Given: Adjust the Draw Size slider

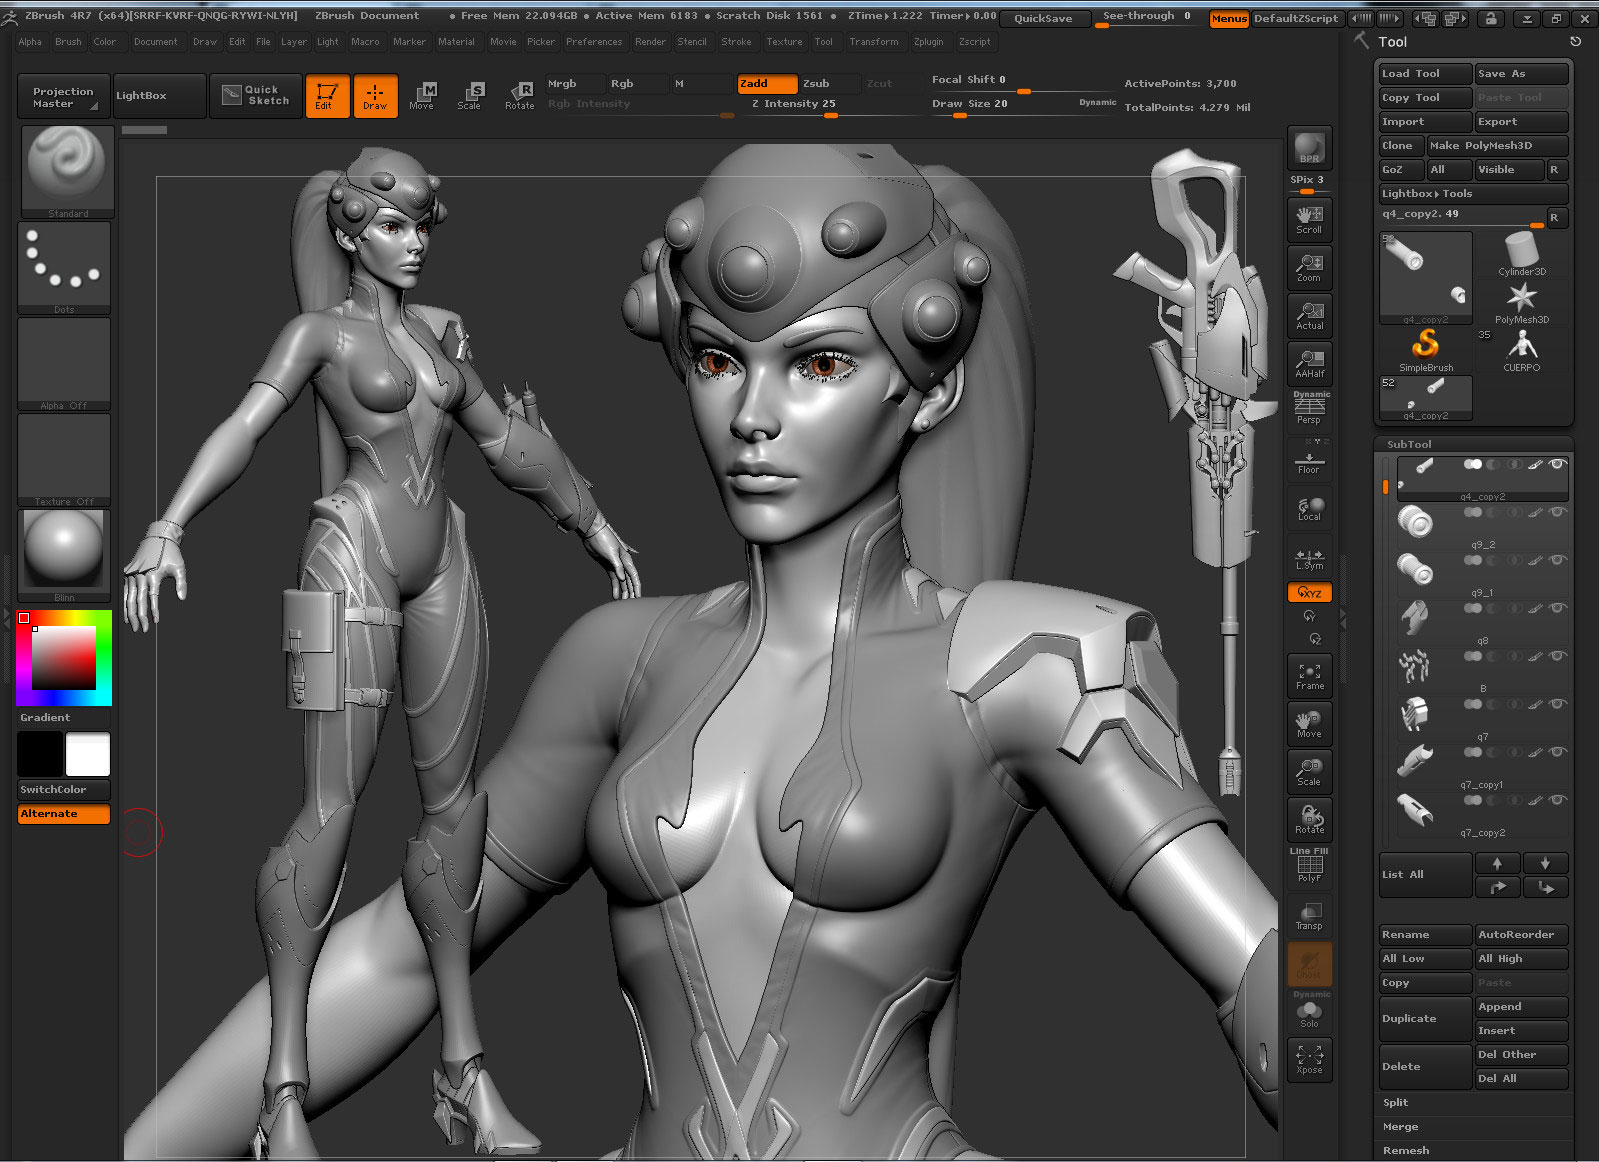Looking at the screenshot, I should (x=1024, y=106).
